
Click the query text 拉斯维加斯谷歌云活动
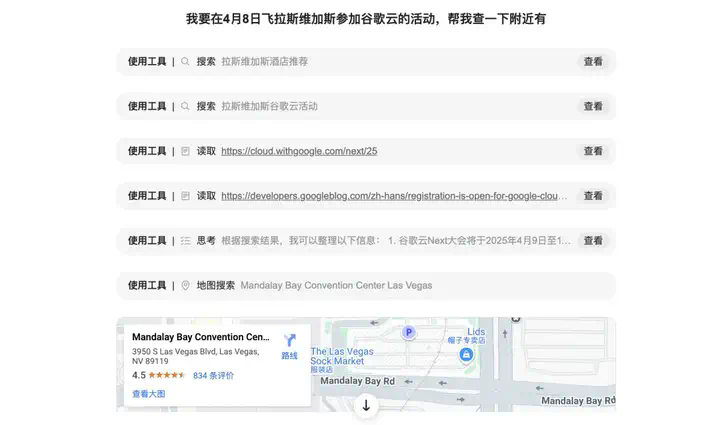[269, 106]
